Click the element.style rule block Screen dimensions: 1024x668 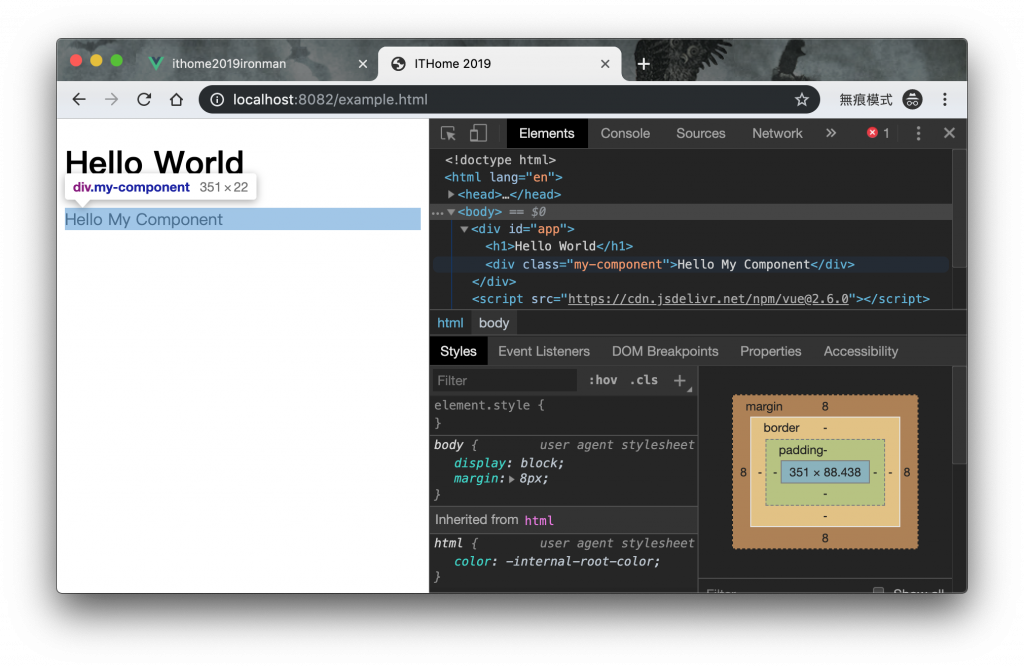click(564, 414)
